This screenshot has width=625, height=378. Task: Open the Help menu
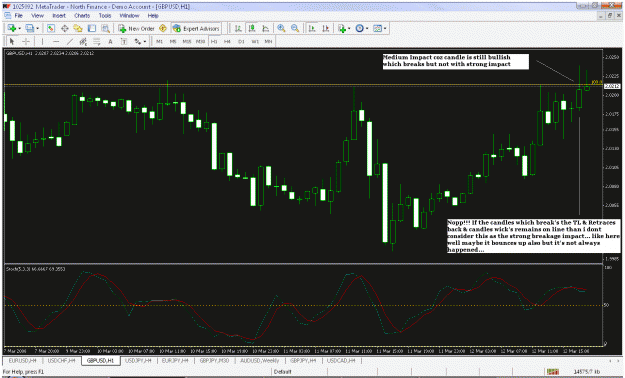pyautogui.click(x=153, y=16)
